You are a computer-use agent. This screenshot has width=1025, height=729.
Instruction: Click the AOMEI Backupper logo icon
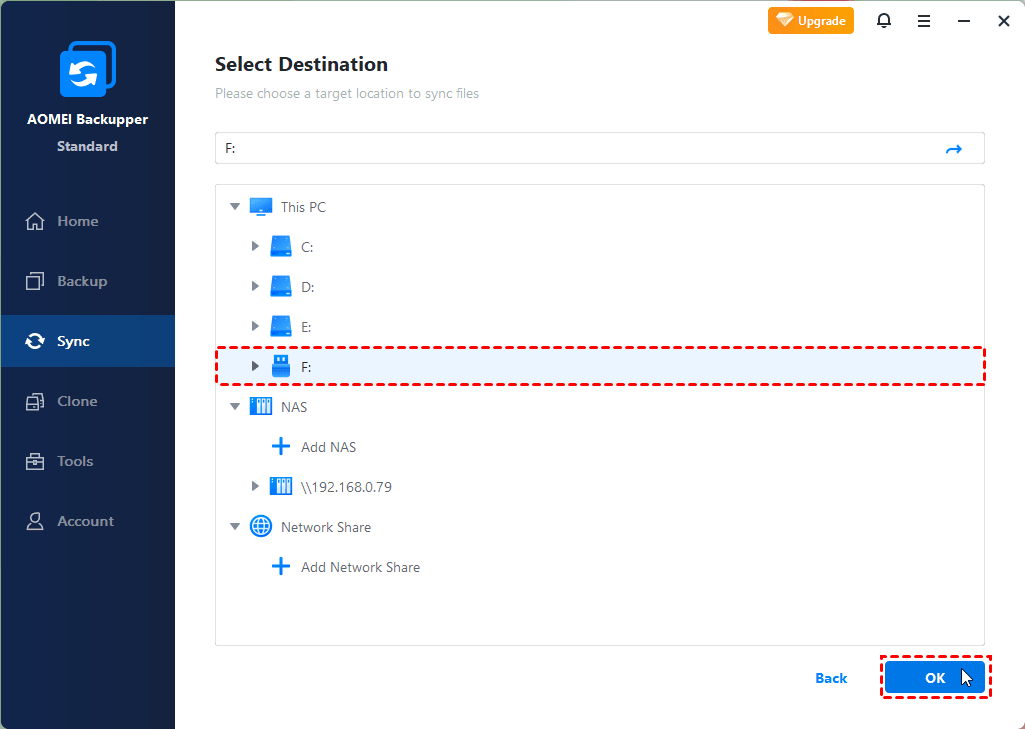87,69
